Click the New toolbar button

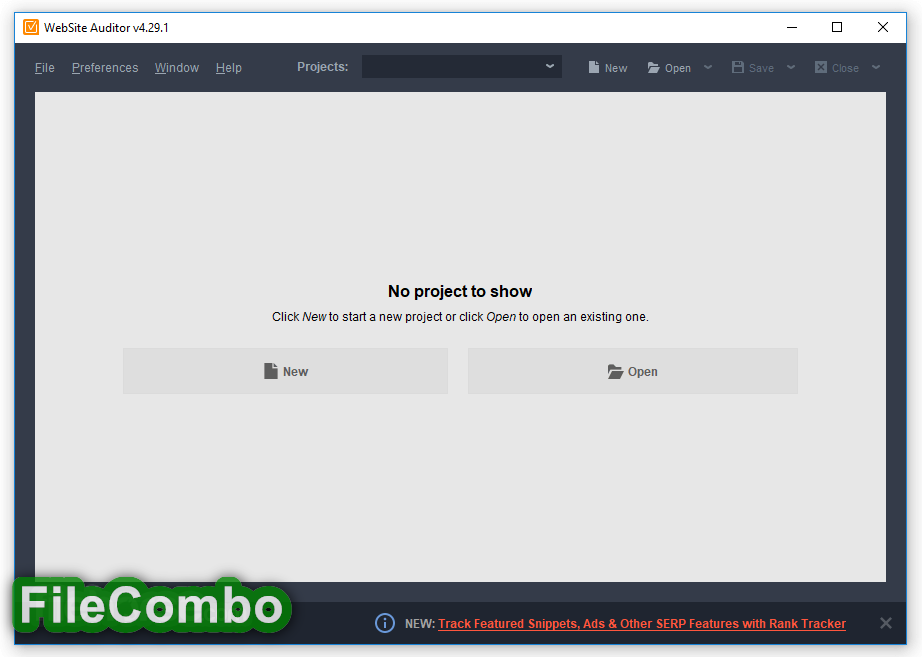click(608, 68)
